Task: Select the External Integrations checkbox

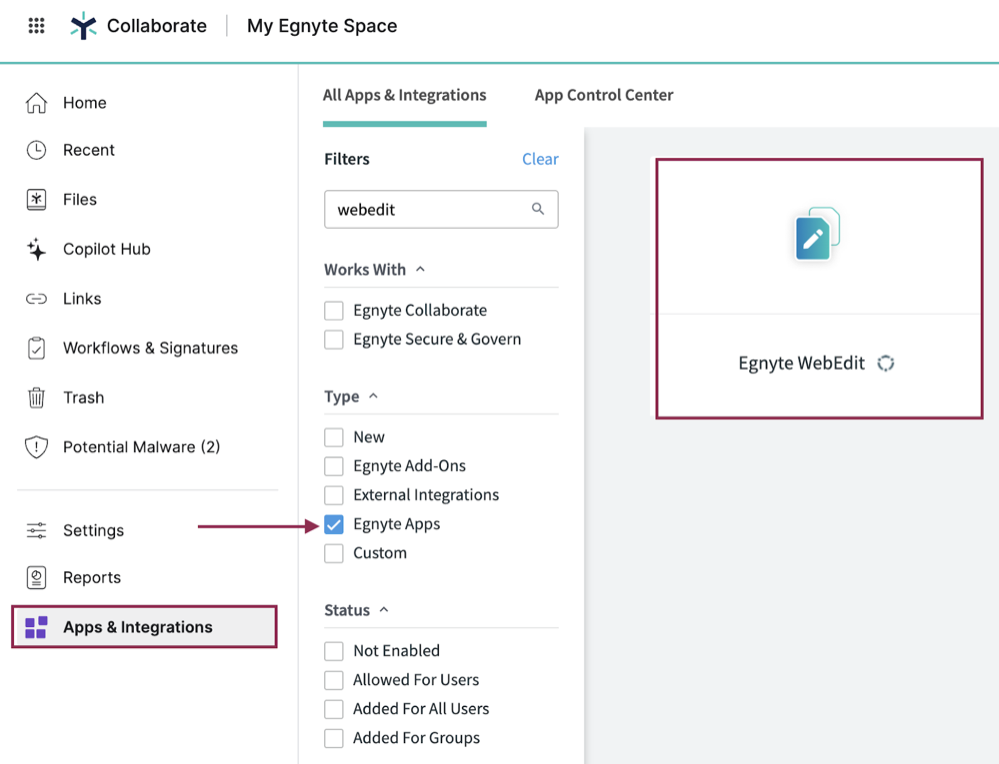Action: pos(334,495)
